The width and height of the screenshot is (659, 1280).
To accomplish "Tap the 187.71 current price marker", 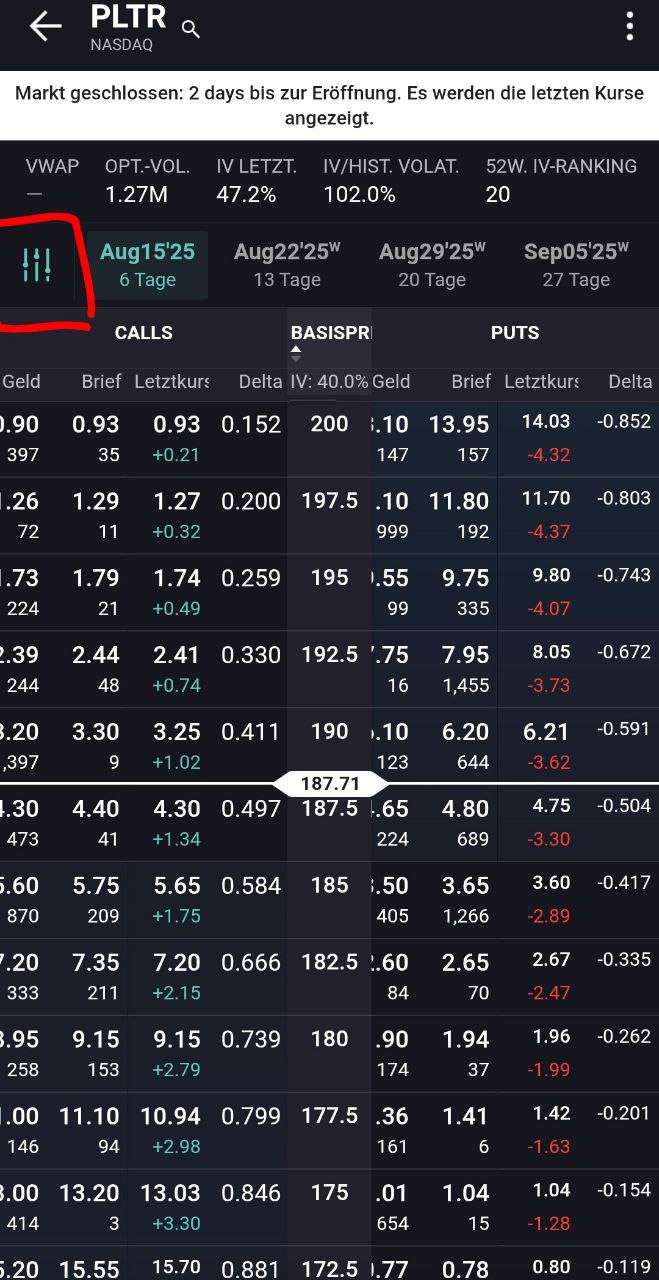I will pos(329,783).
